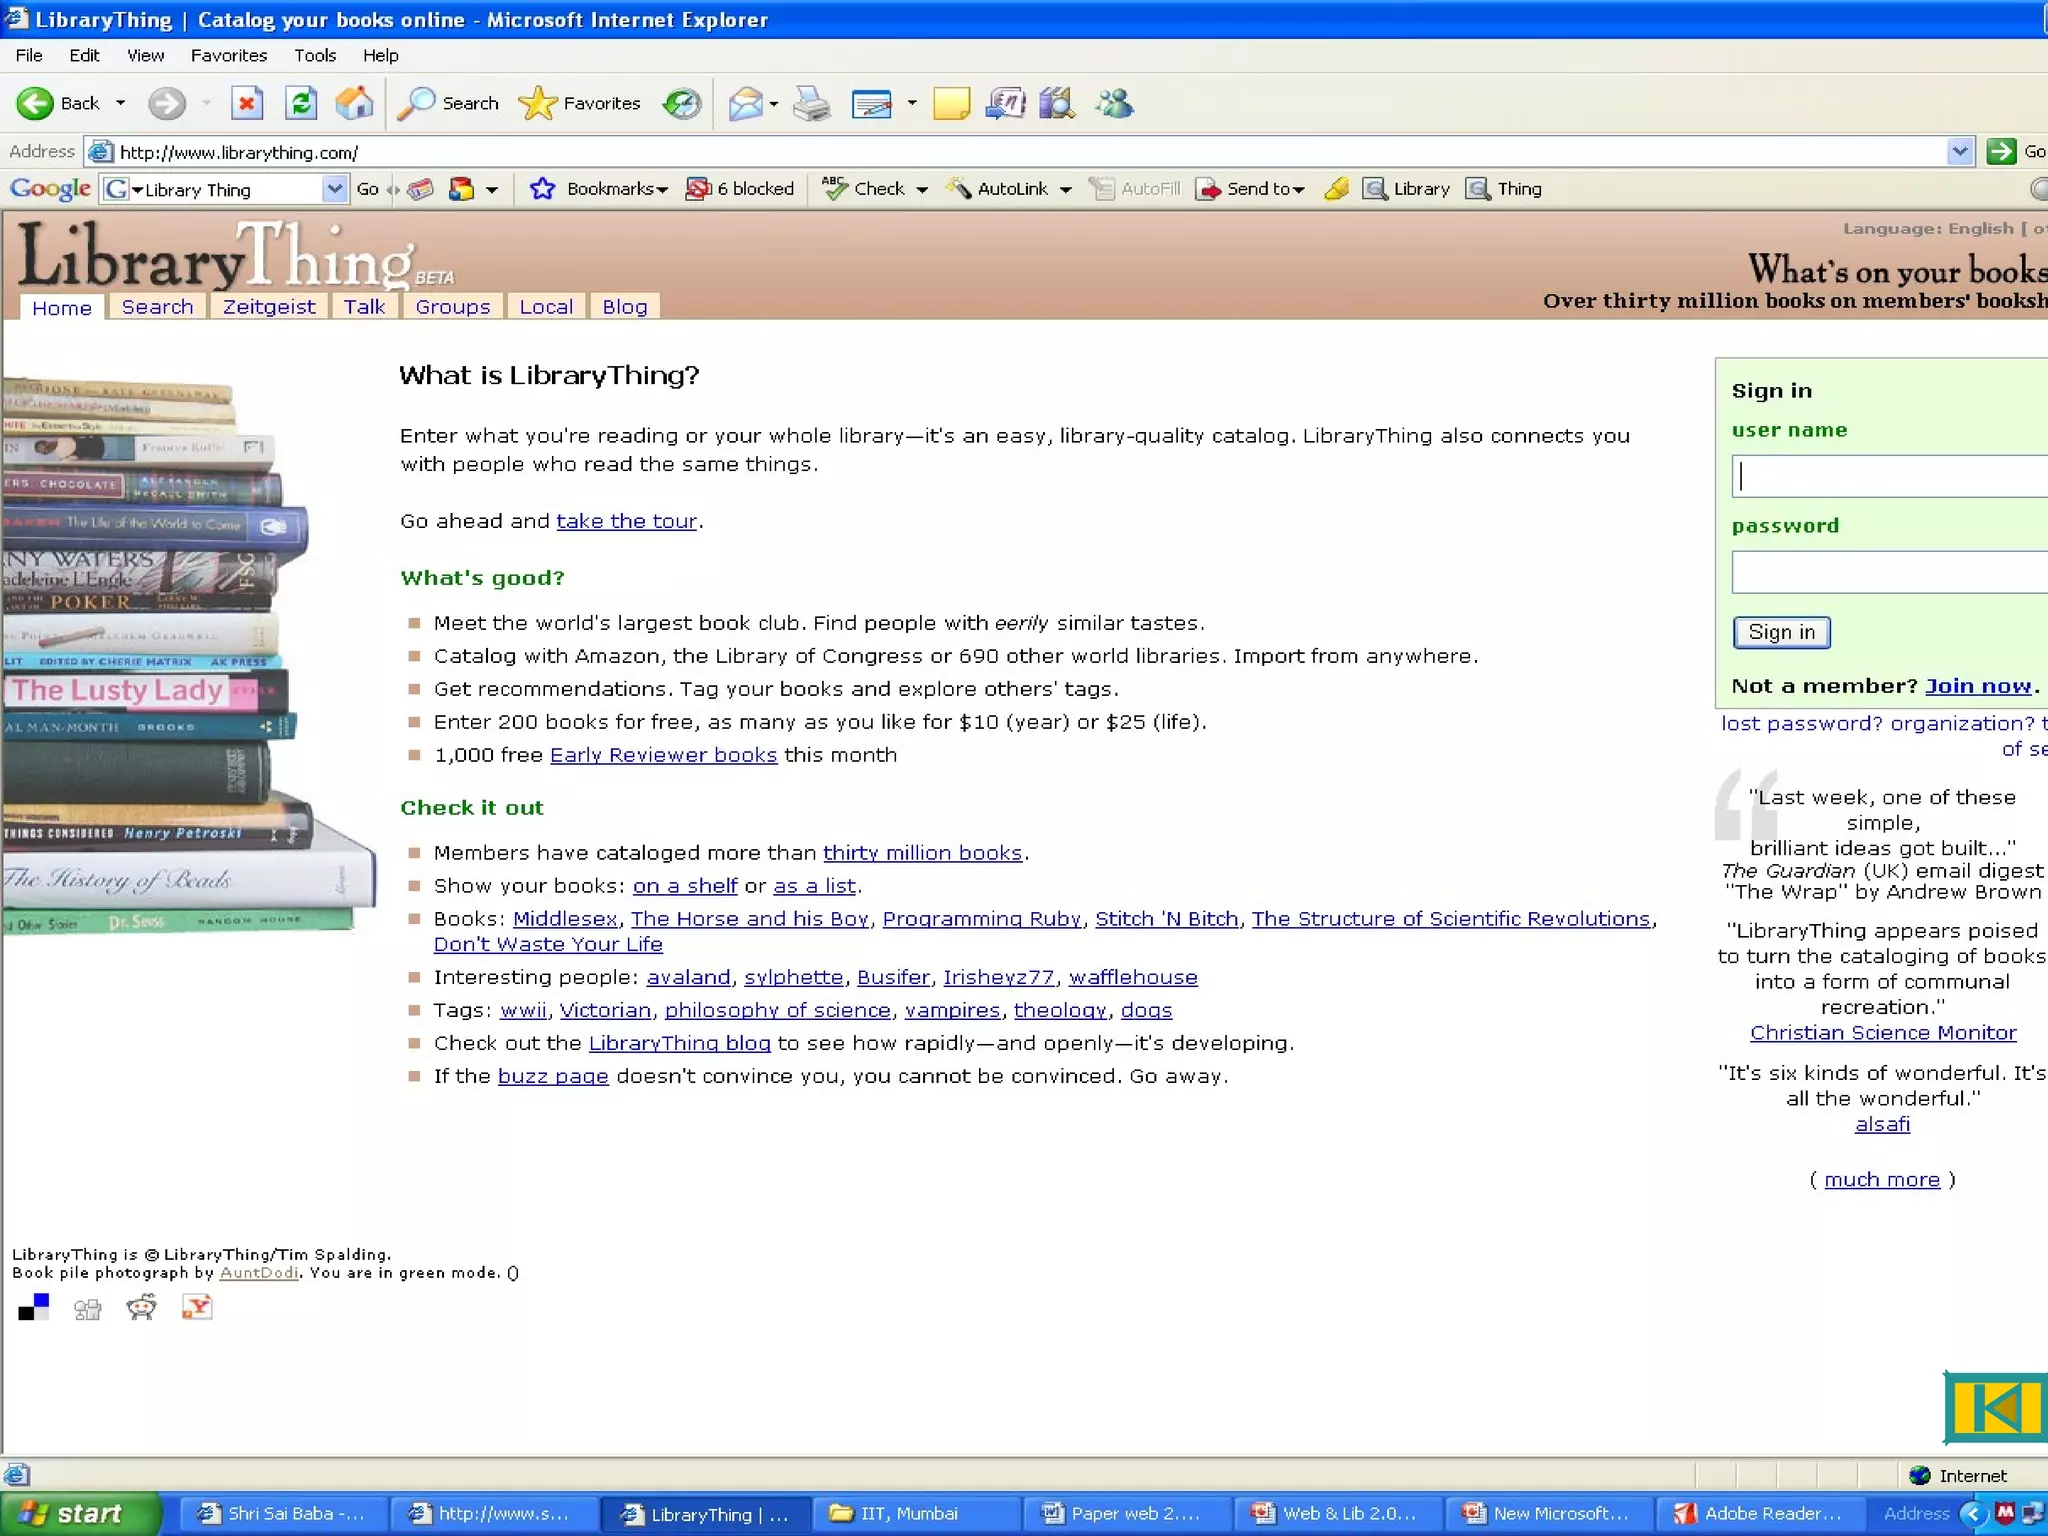Go to browser Home page icon
Screen dimensions: 2048x1536
tap(354, 103)
